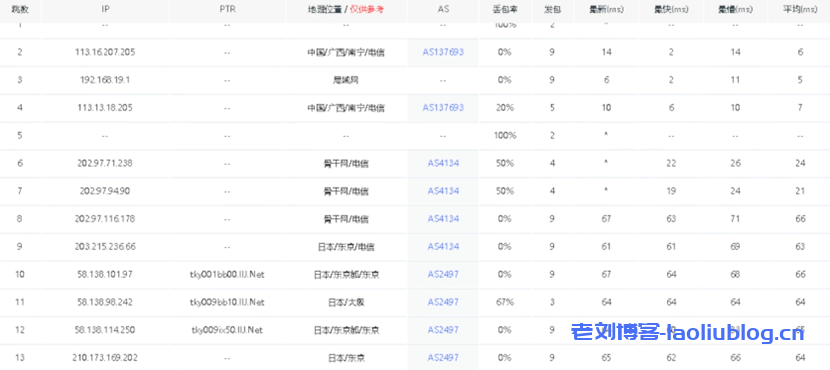
Task: Click PTR value tky001bb00.IIJ.Net
Action: [227, 274]
